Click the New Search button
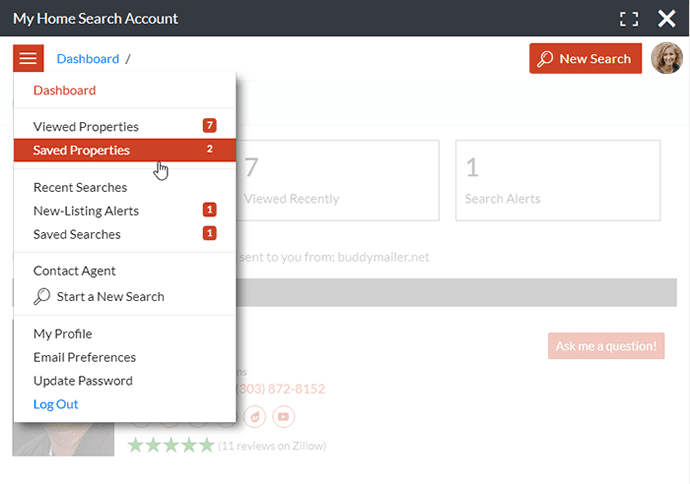690x484 pixels. click(x=585, y=58)
